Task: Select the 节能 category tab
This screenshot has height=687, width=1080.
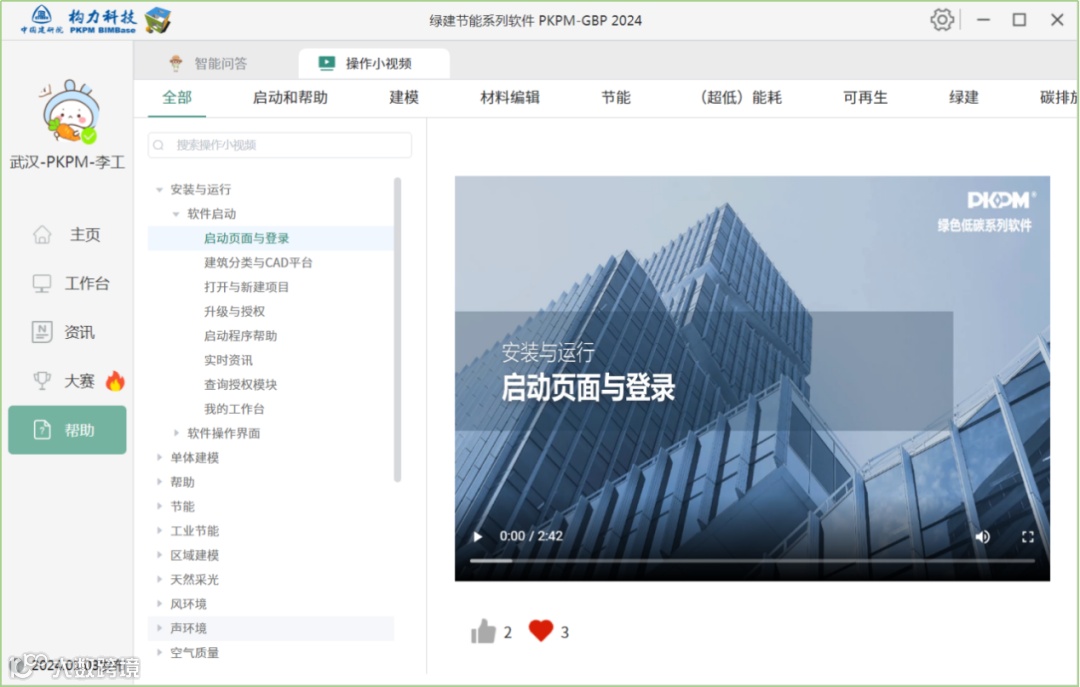Action: tap(616, 97)
